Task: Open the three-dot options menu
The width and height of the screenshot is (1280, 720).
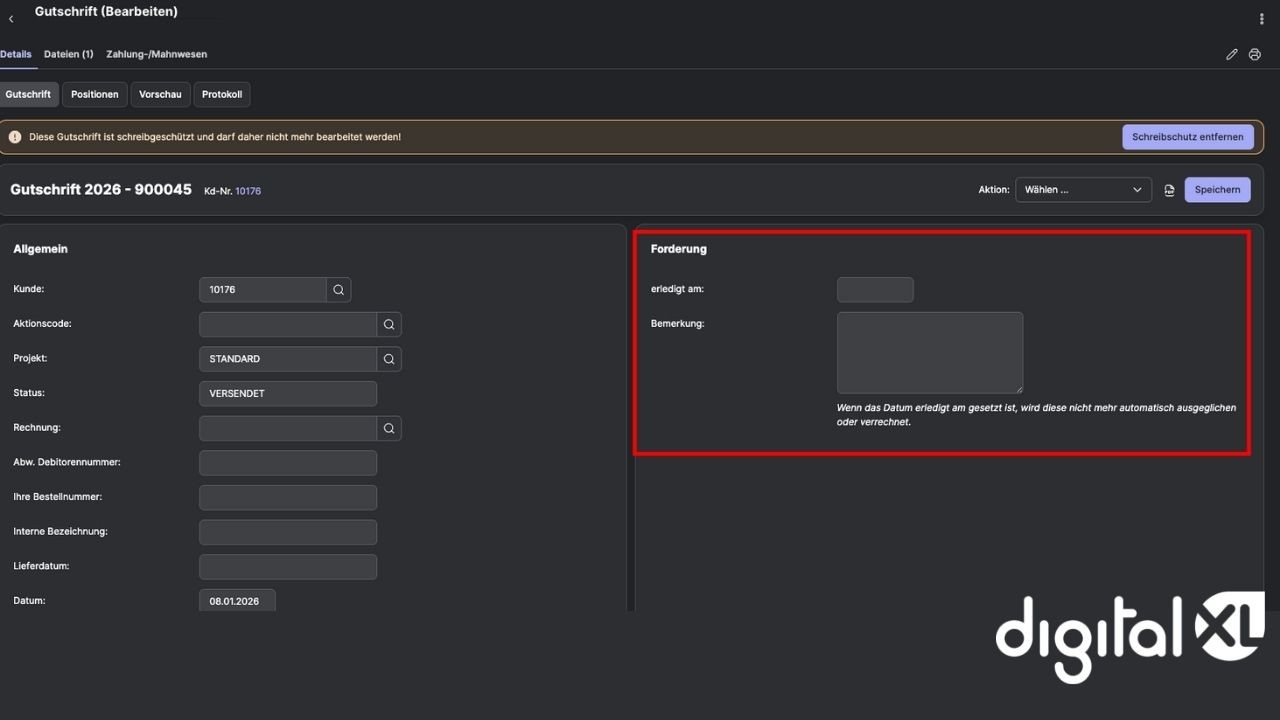Action: point(1262,19)
